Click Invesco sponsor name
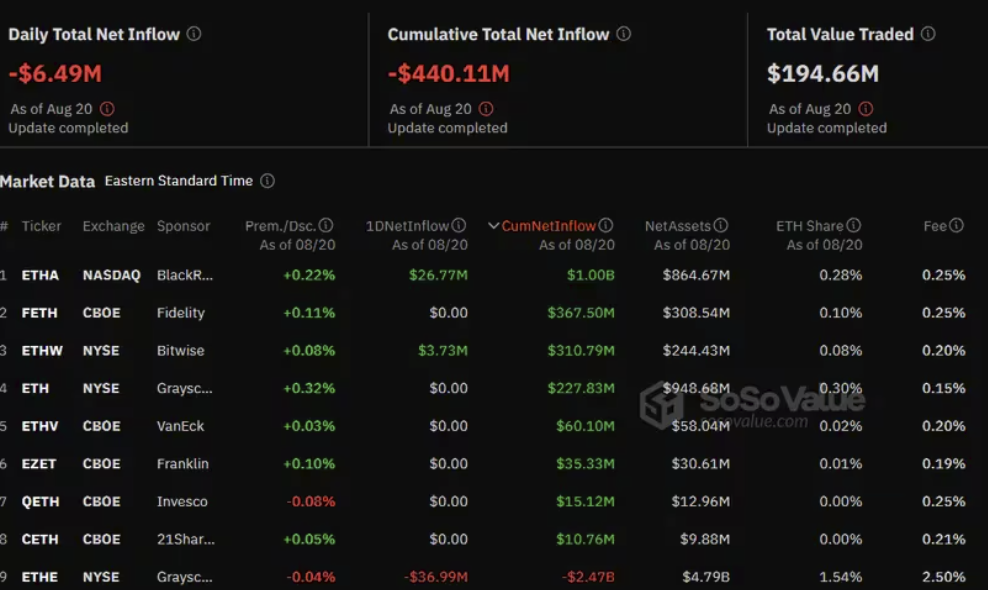988x590 pixels. (182, 502)
